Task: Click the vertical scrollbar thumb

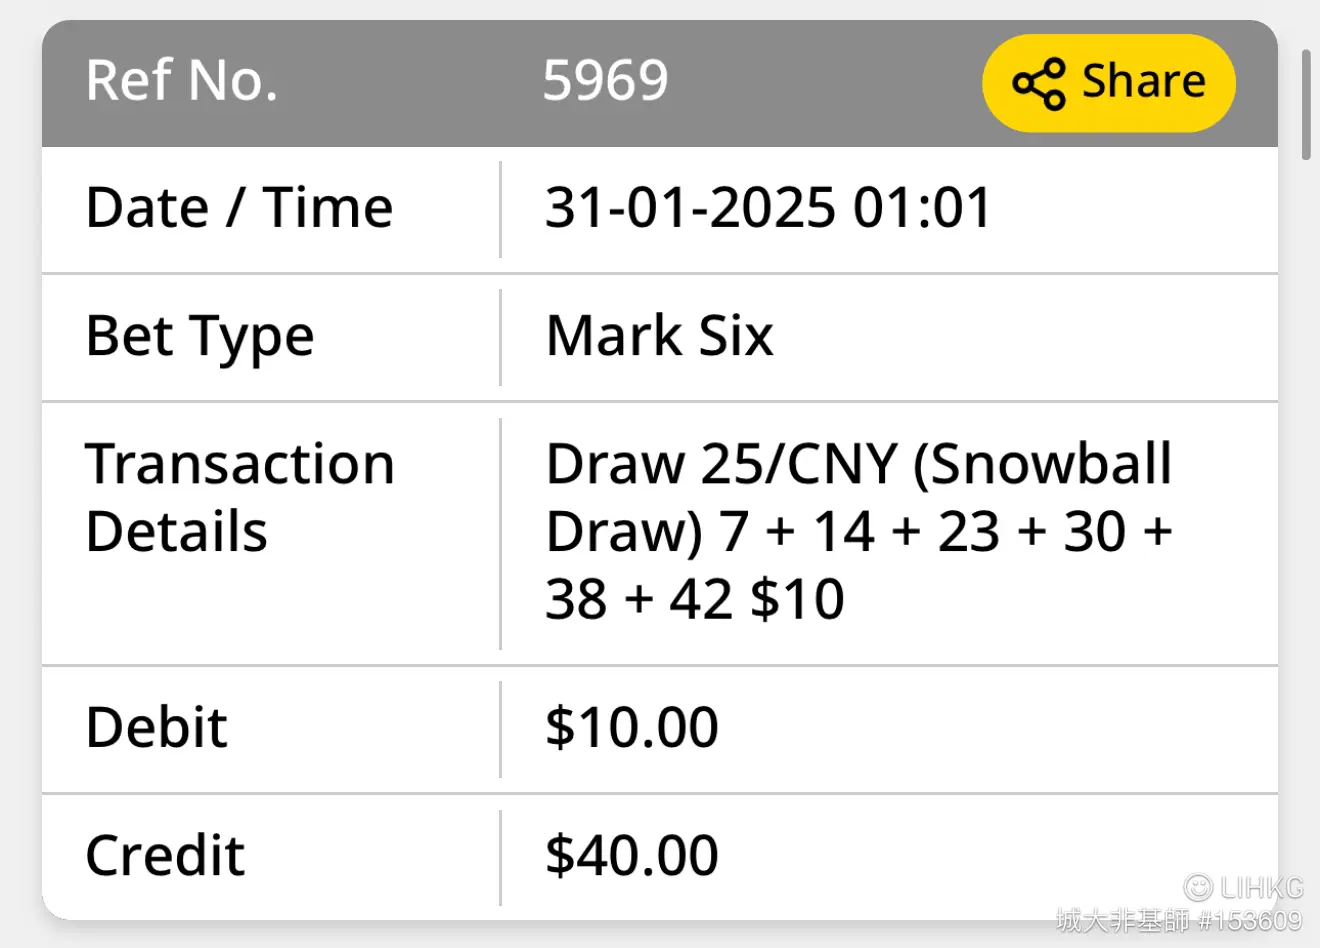Action: (x=1306, y=104)
